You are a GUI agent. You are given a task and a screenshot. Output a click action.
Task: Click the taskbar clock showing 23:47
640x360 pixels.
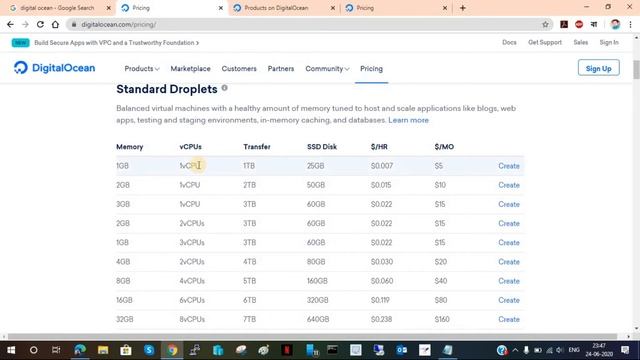(x=599, y=350)
